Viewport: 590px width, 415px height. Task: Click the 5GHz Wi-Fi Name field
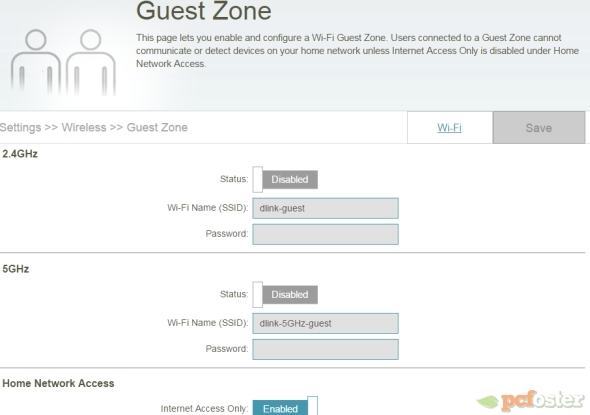point(325,324)
